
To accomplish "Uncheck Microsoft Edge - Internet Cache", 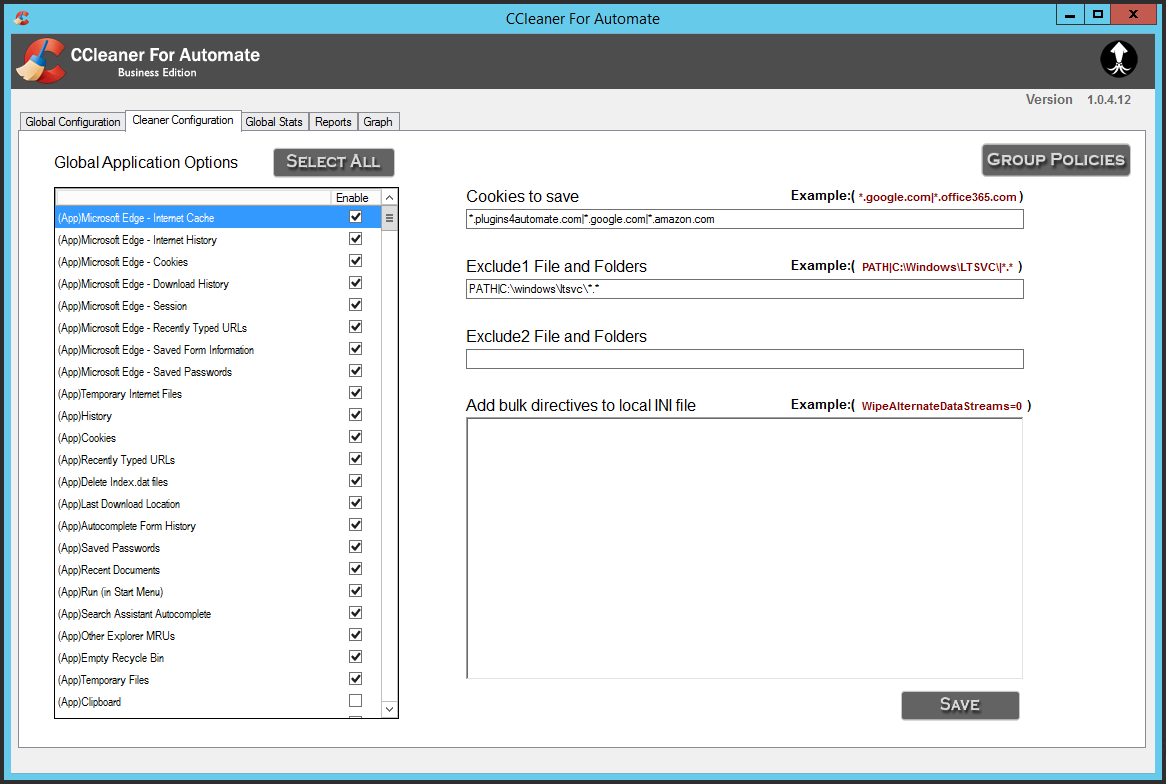I will (355, 217).
